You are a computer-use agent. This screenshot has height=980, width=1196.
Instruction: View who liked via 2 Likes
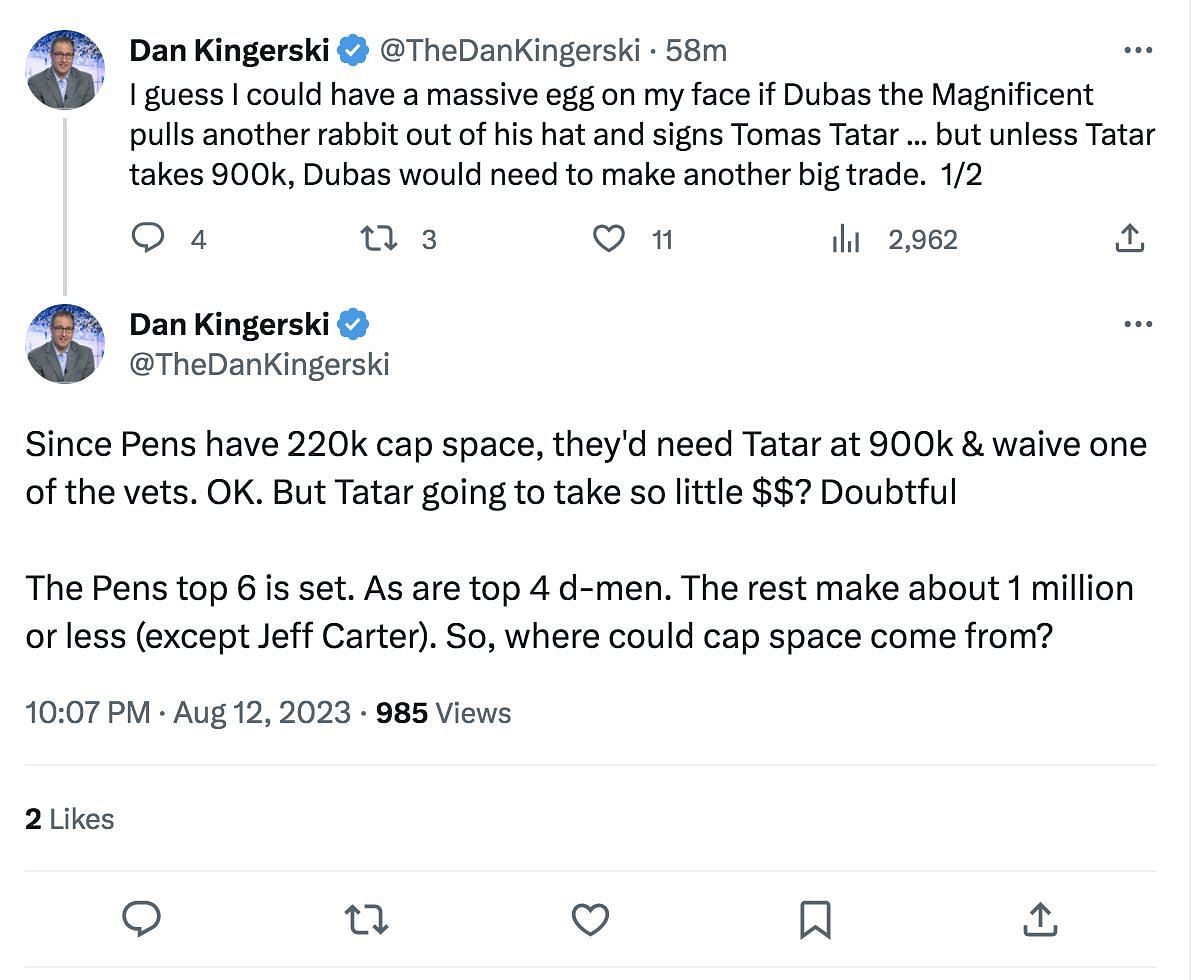[x=70, y=819]
